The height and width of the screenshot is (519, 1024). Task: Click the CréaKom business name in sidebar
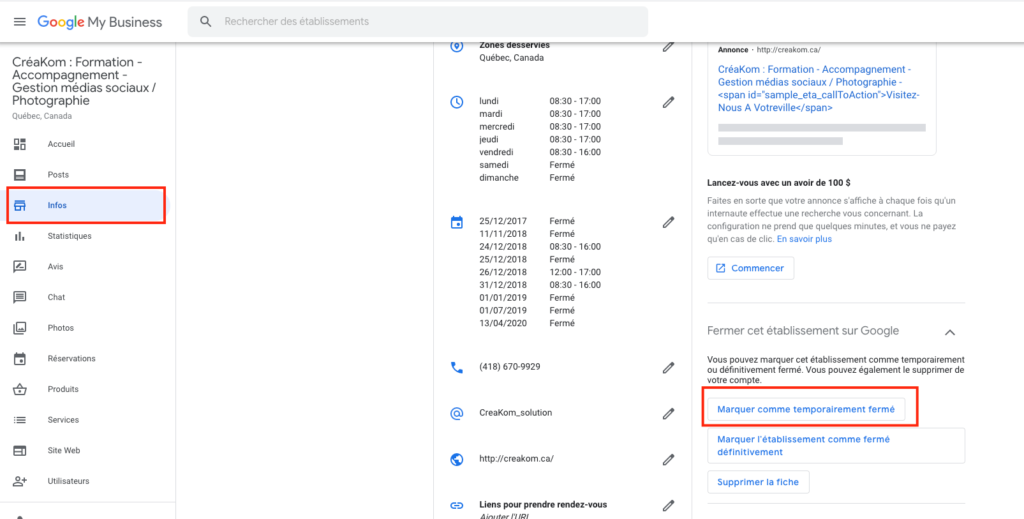tap(84, 82)
